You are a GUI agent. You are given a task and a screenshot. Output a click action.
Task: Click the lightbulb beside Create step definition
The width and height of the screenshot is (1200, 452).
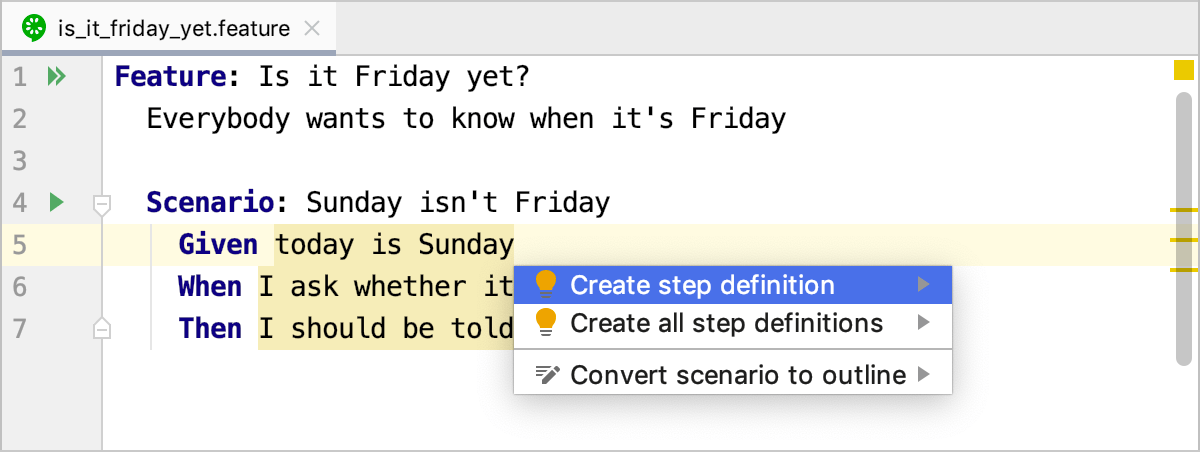(545, 285)
